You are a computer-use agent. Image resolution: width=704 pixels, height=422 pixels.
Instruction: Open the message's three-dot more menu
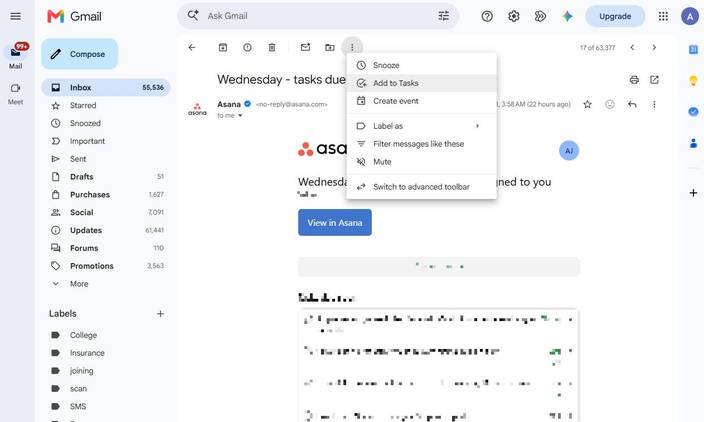(x=654, y=105)
